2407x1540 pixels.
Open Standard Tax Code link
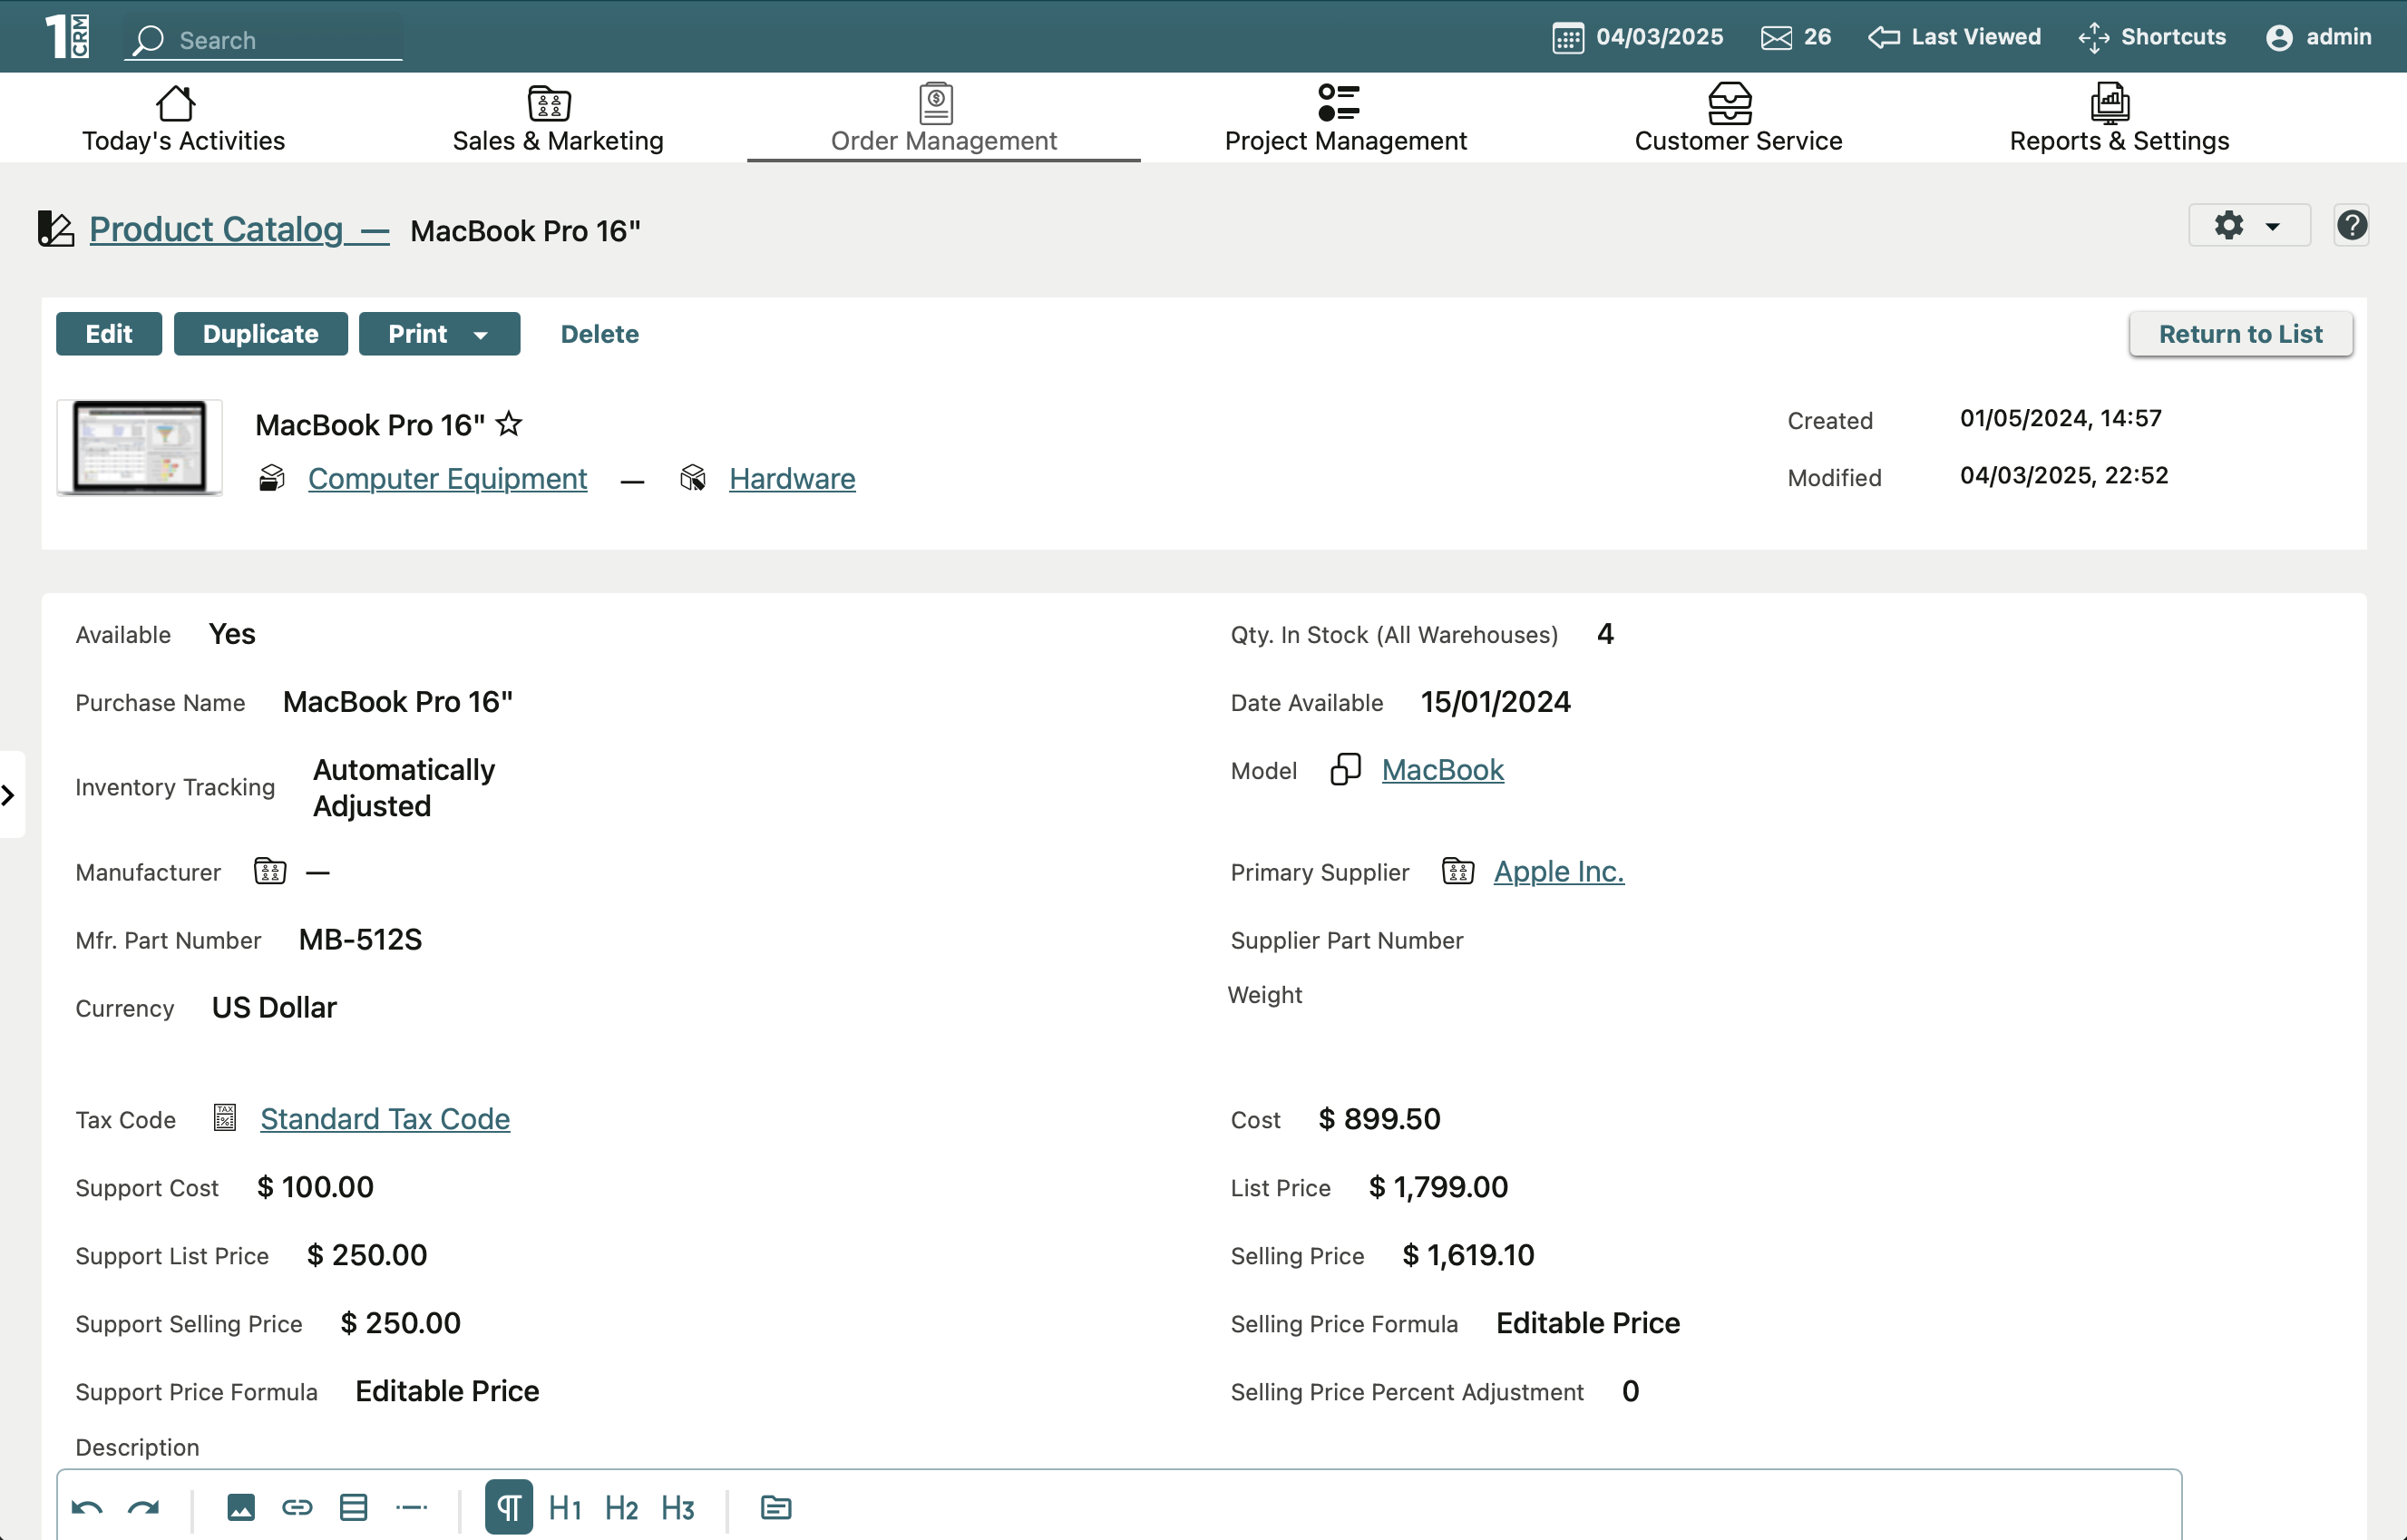click(385, 1119)
